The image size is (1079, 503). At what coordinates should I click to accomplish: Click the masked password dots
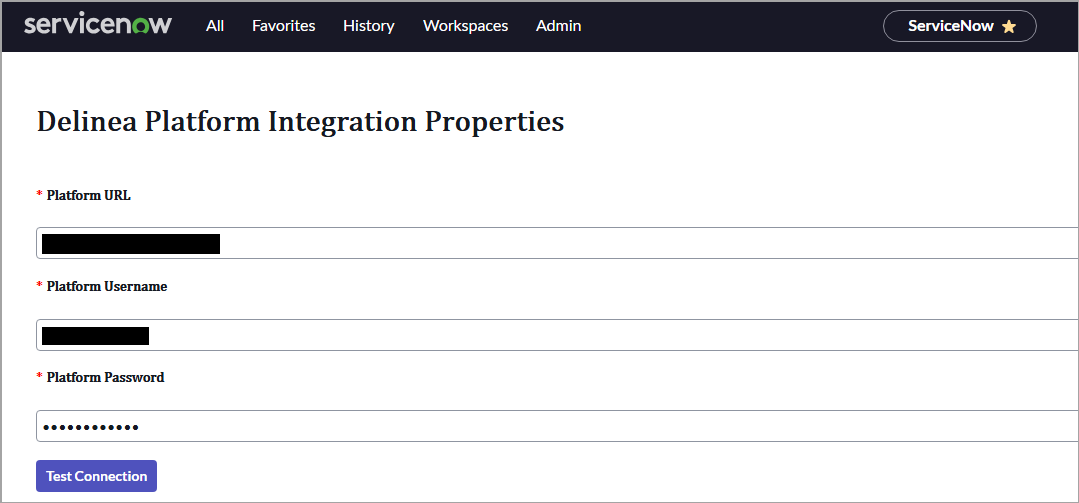click(x=90, y=427)
